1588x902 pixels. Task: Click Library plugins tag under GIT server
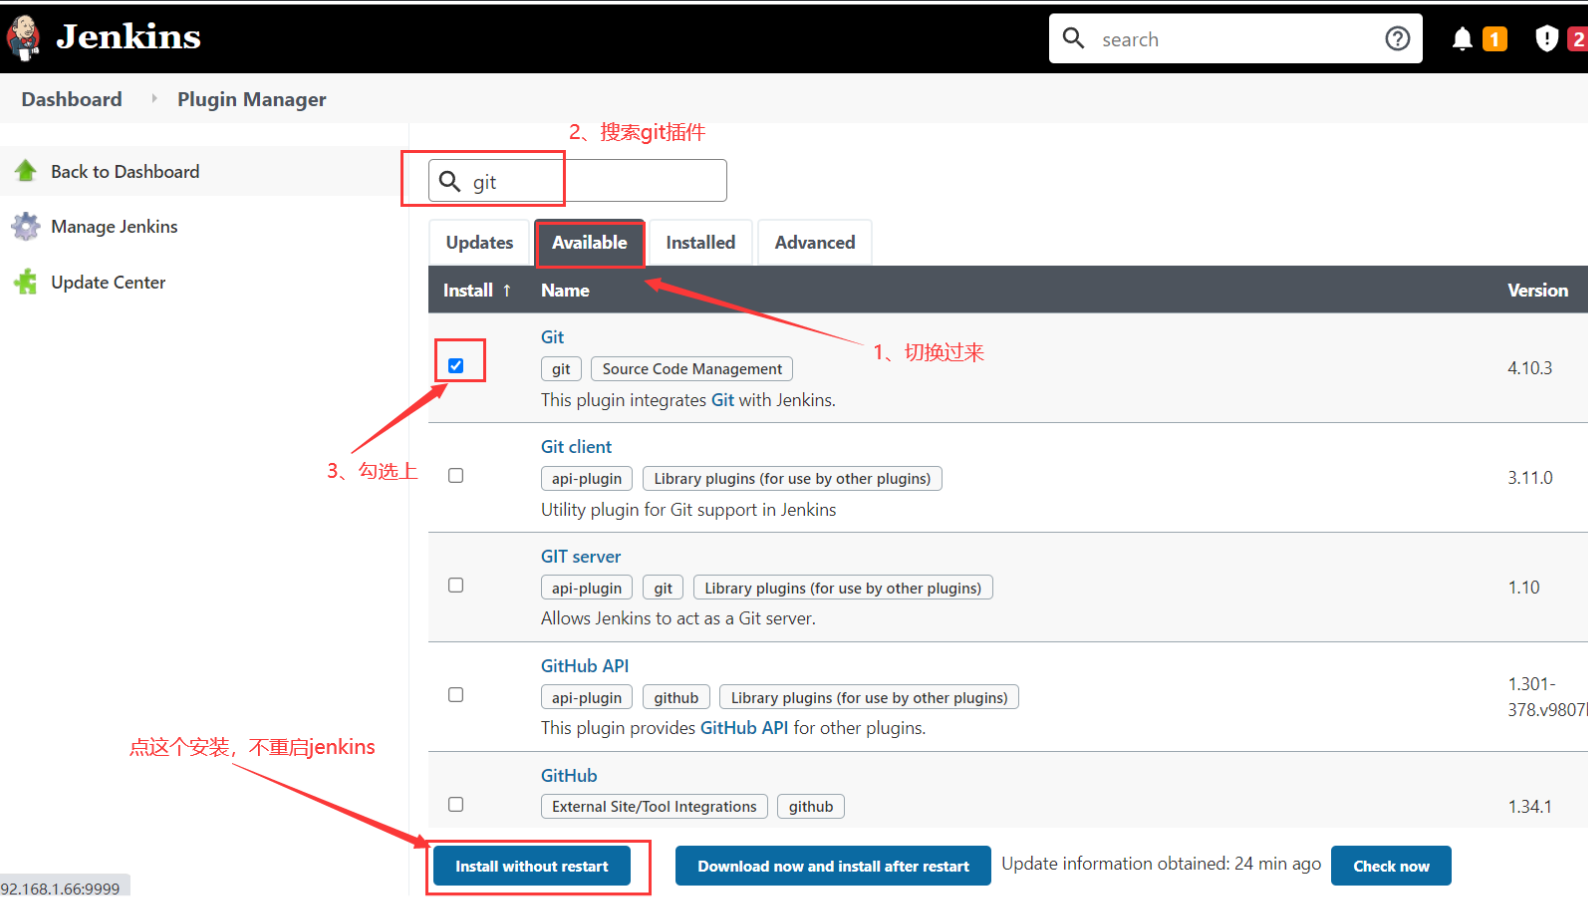point(843,588)
